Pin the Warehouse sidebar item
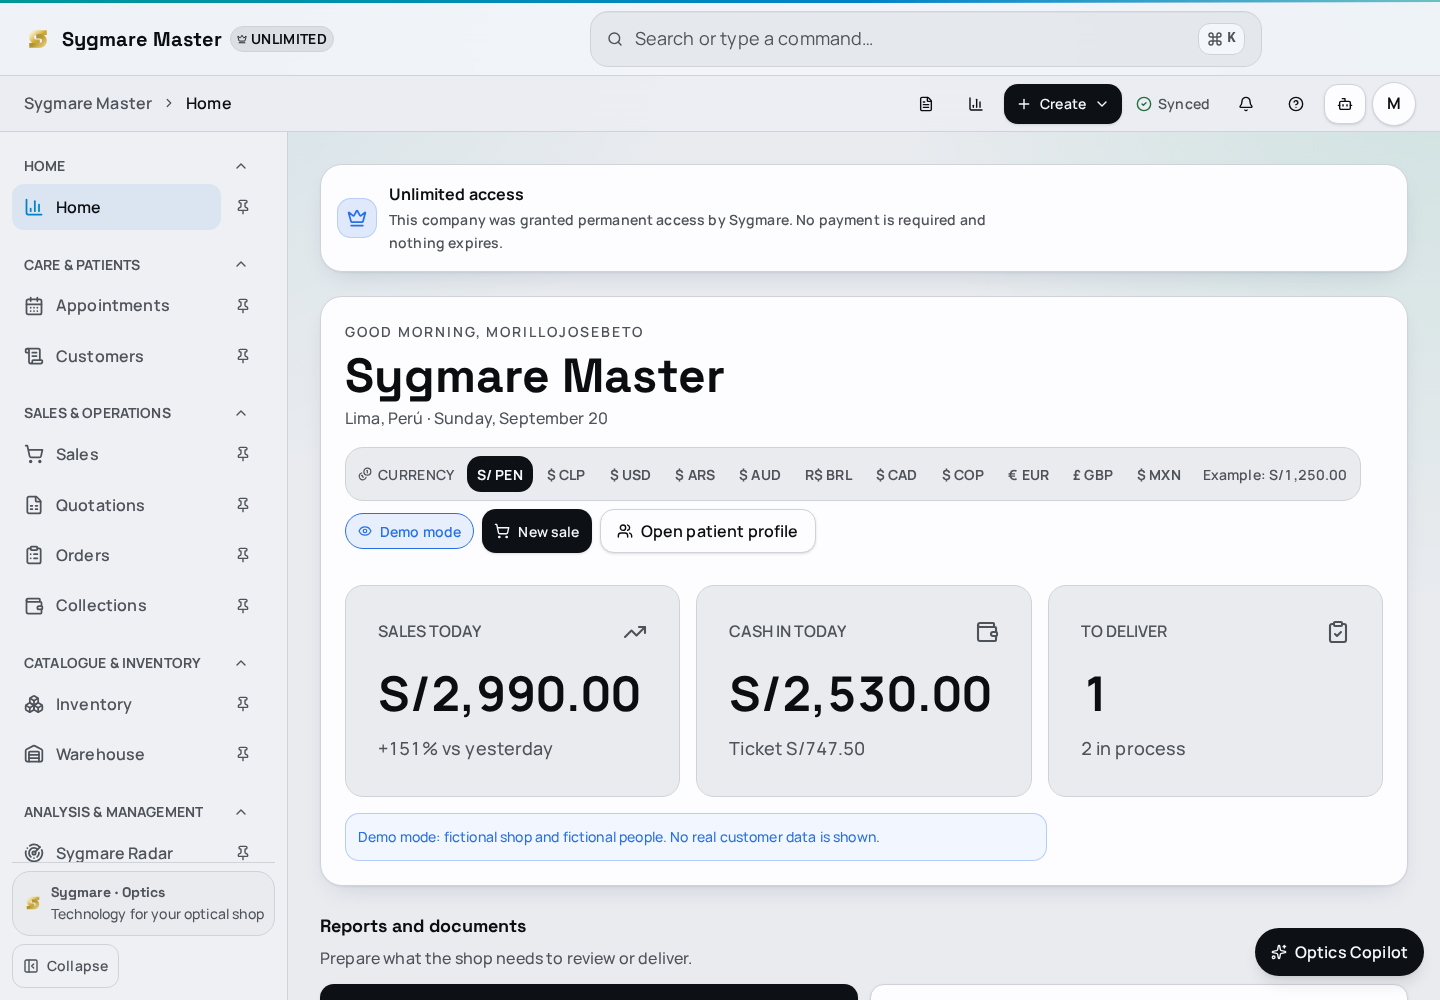This screenshot has height=1000, width=1440. (243, 754)
